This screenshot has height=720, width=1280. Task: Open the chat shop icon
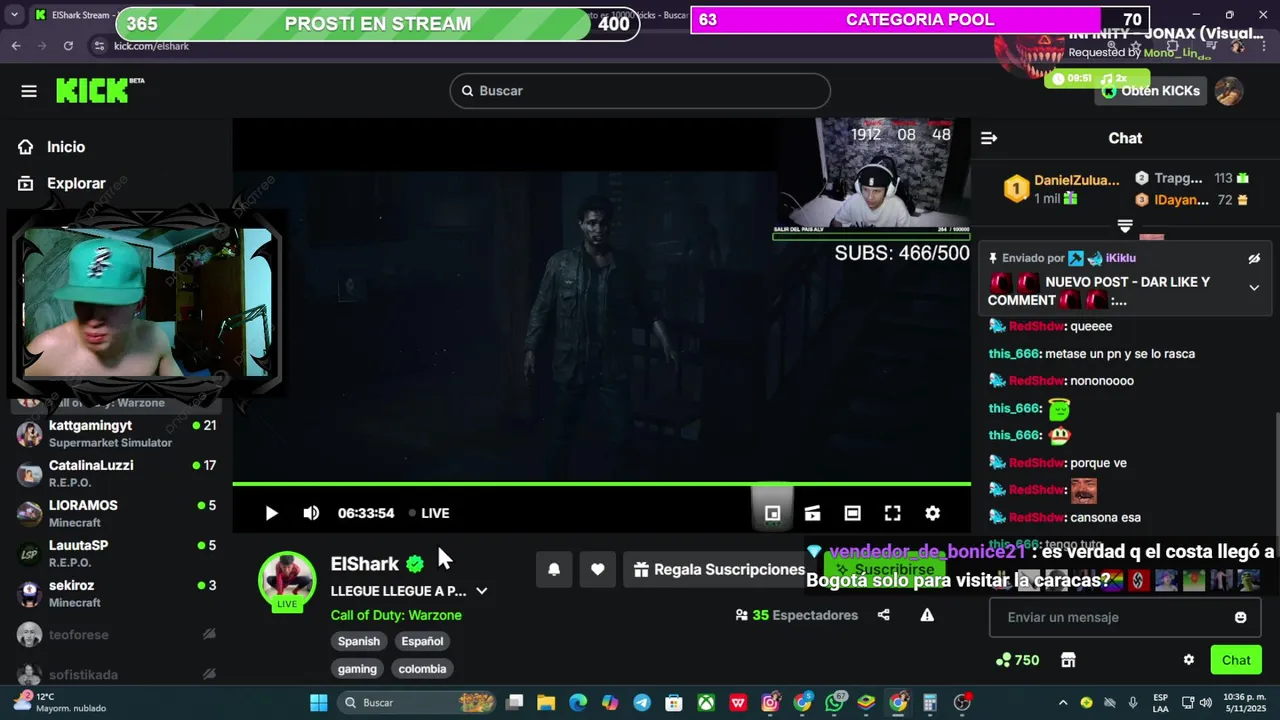click(x=1068, y=660)
